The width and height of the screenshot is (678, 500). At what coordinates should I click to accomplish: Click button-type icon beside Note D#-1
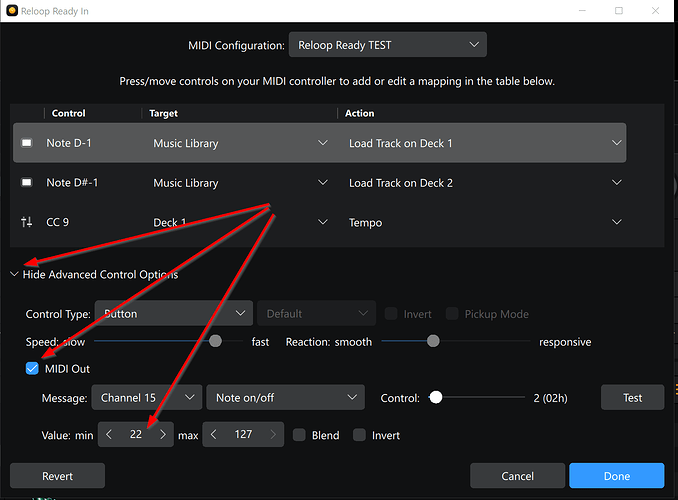[26, 183]
